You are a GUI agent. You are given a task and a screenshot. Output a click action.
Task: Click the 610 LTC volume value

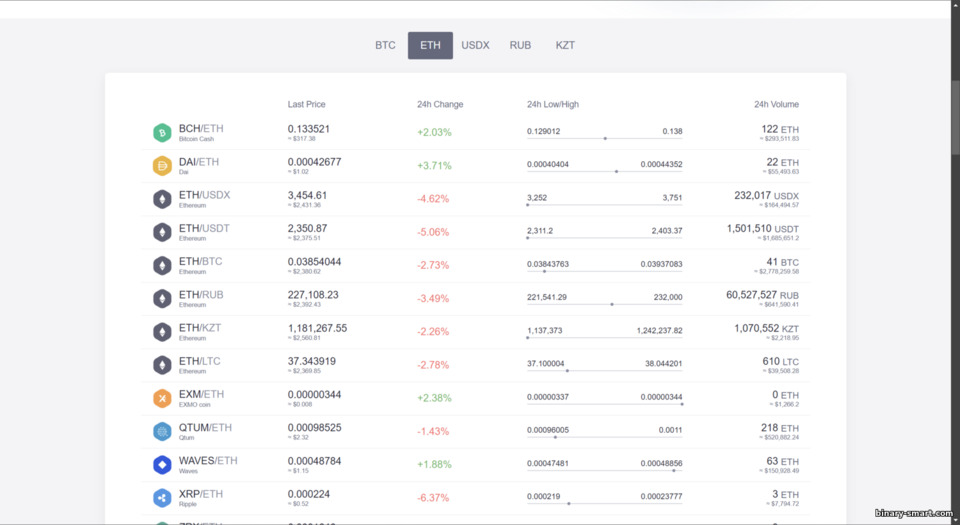pyautogui.click(x=781, y=362)
